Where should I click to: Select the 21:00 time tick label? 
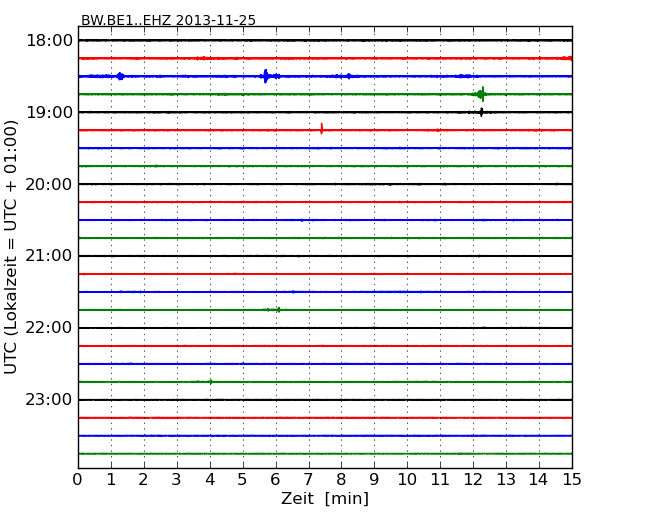tap(49, 256)
